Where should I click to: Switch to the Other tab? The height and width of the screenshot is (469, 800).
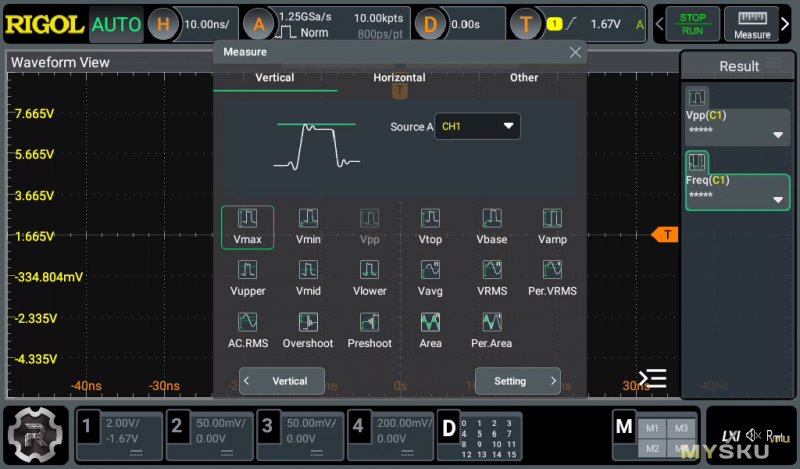pyautogui.click(x=523, y=78)
